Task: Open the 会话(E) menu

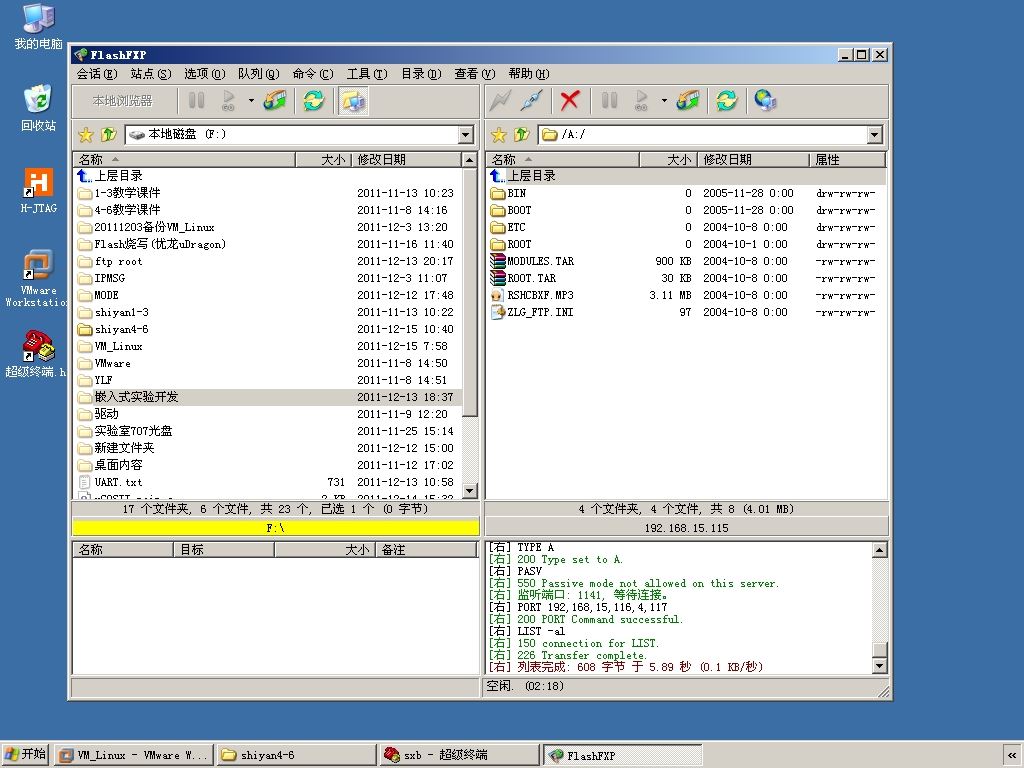Action: [97, 74]
